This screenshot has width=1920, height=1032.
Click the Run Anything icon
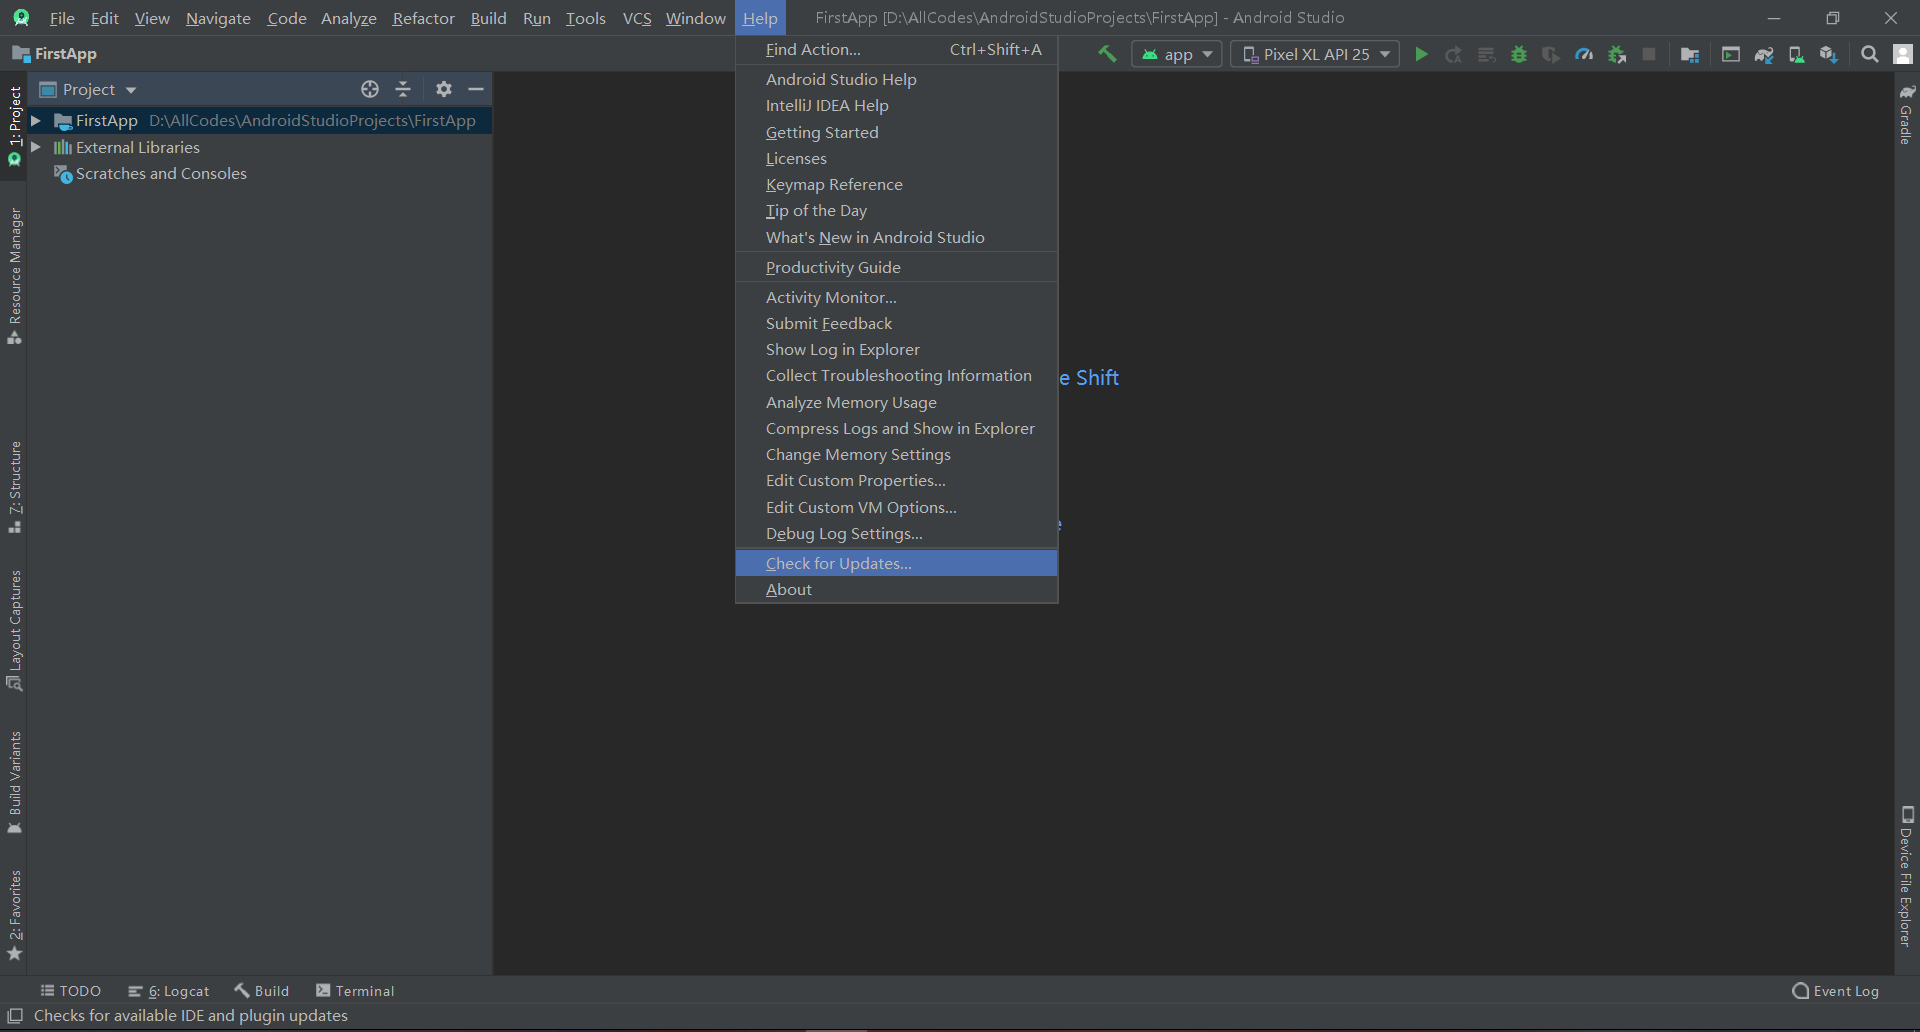pos(1731,54)
